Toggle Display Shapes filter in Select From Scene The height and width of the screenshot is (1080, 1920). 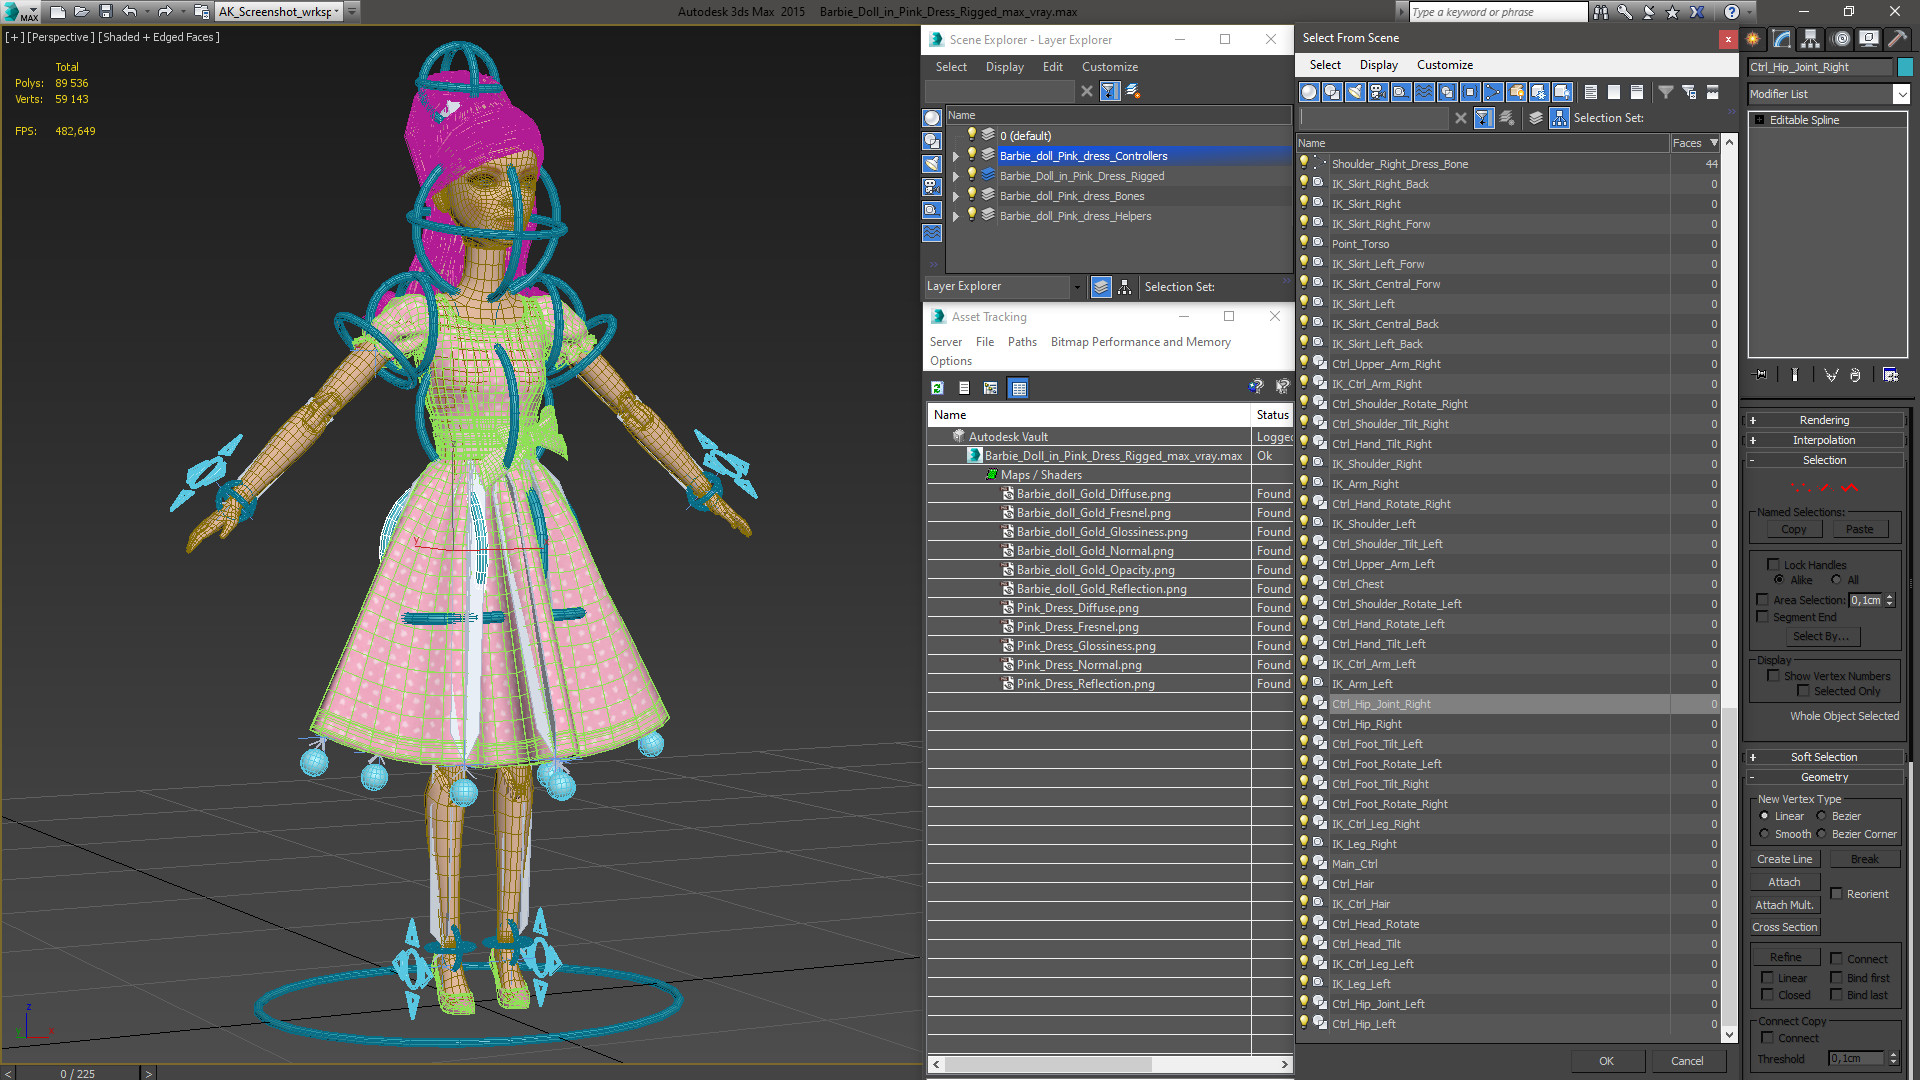[x=1332, y=92]
